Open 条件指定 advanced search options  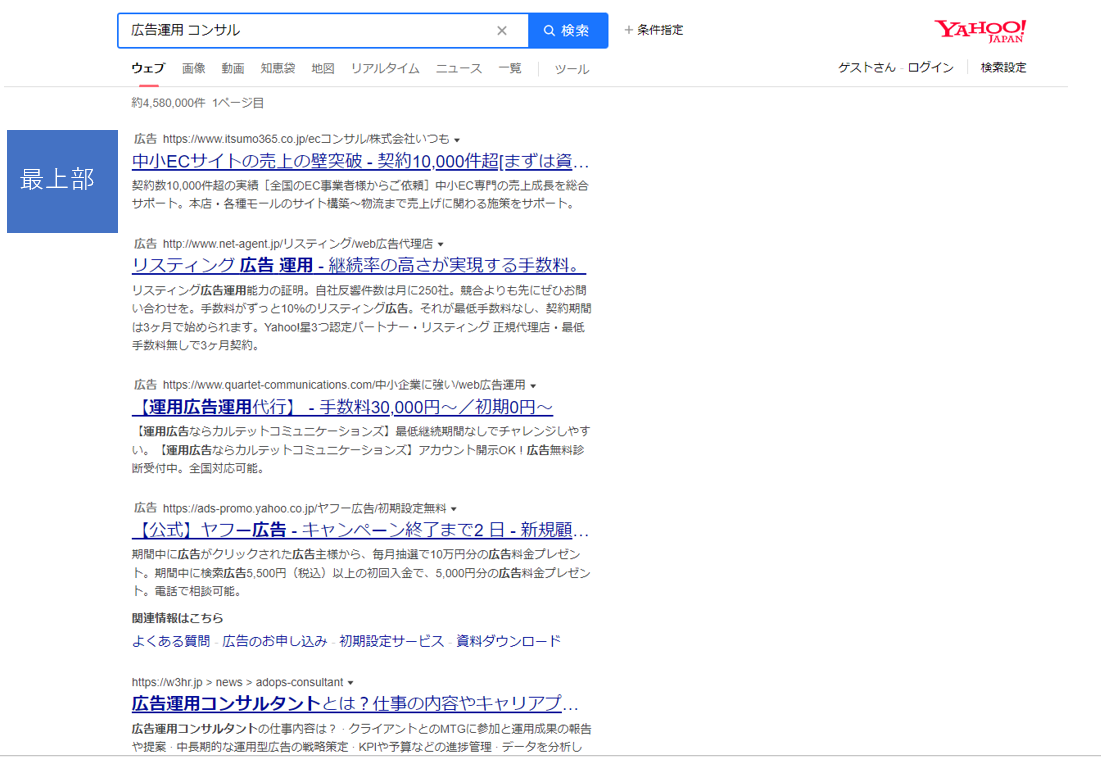pyautogui.click(x=654, y=30)
